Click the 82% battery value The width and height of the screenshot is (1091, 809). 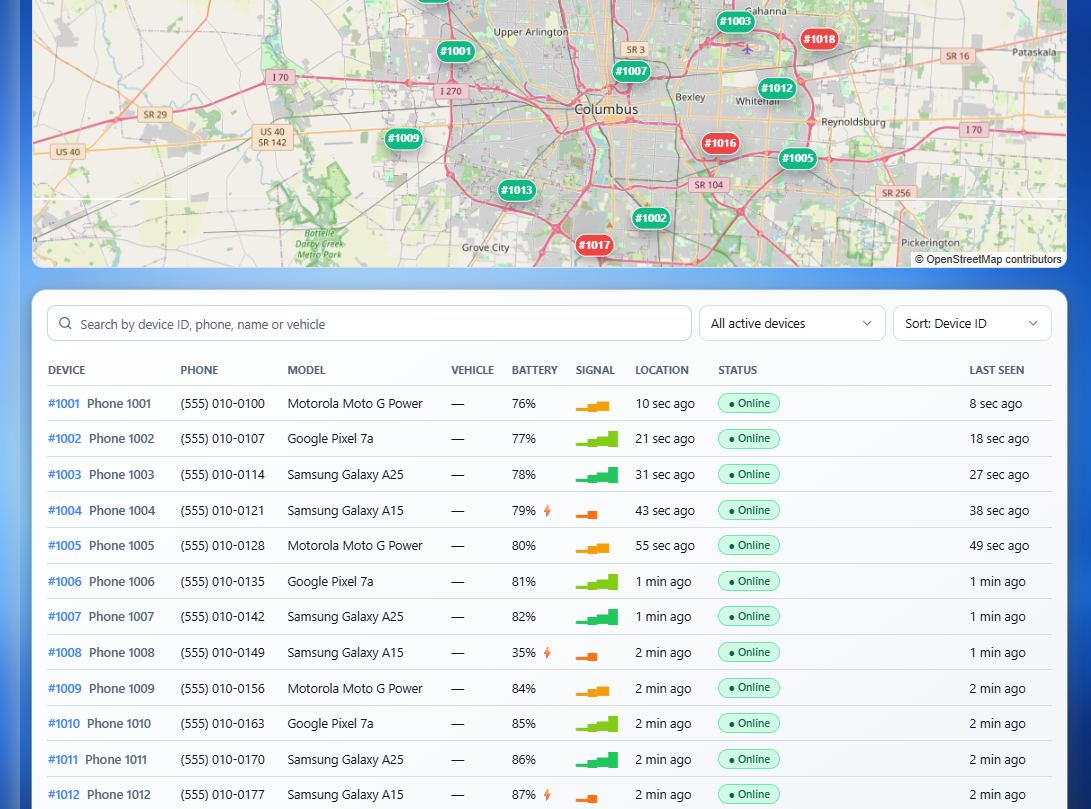[524, 616]
